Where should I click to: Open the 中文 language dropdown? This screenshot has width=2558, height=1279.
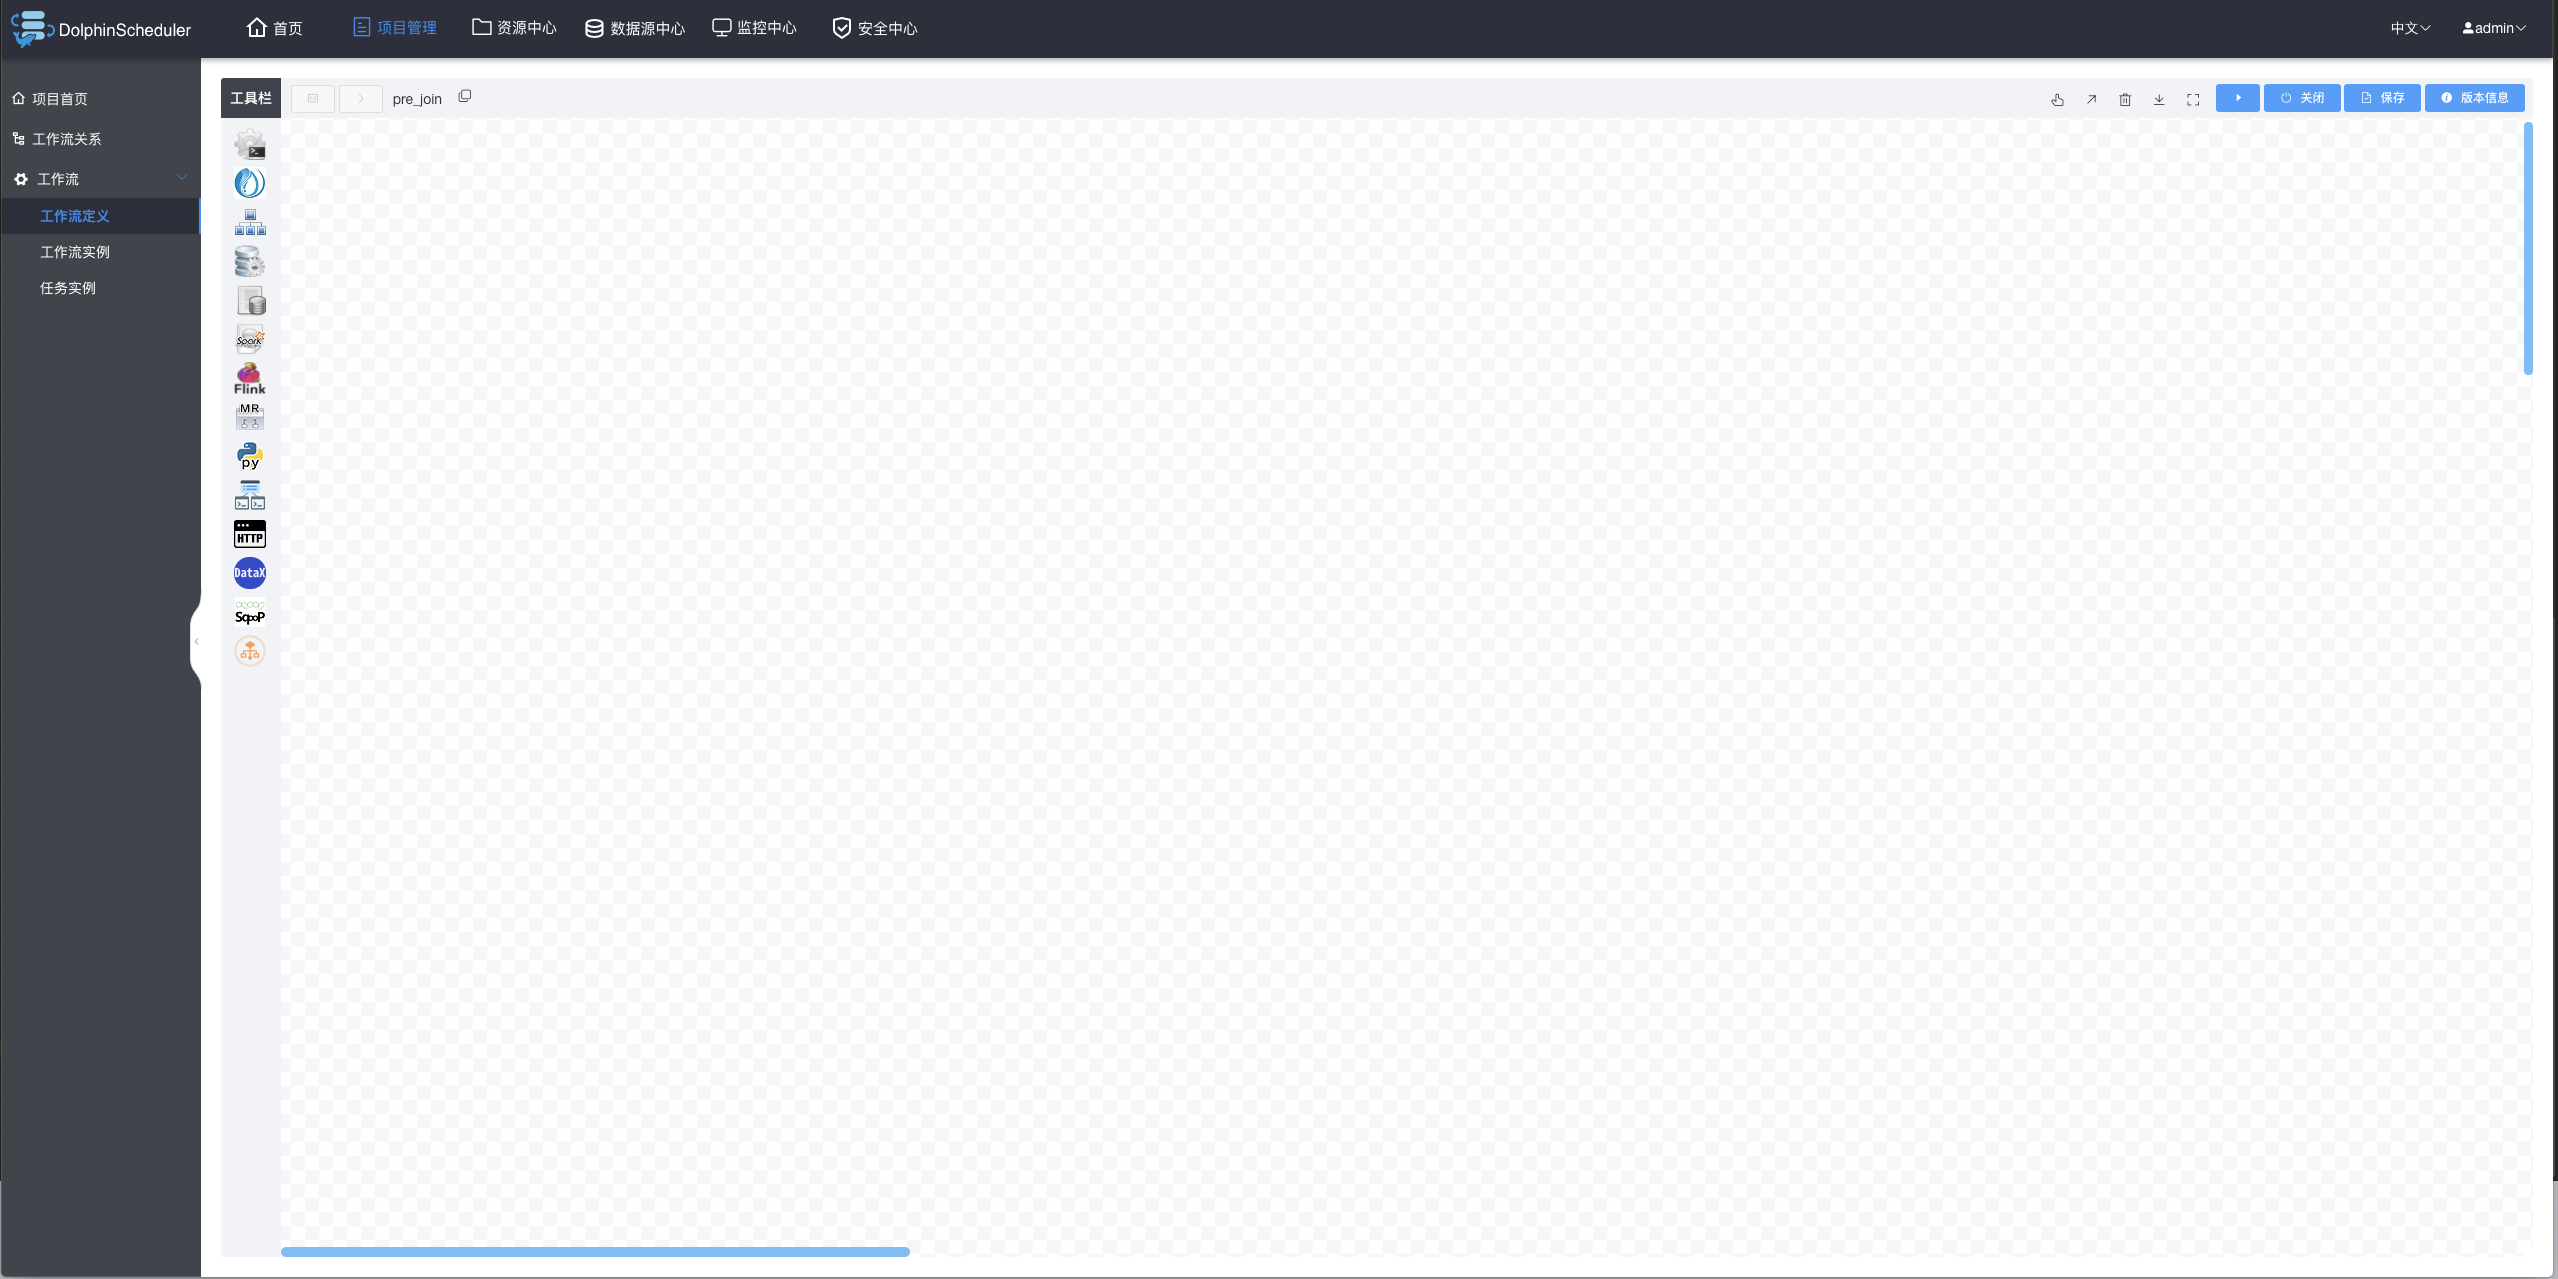pos(2410,27)
